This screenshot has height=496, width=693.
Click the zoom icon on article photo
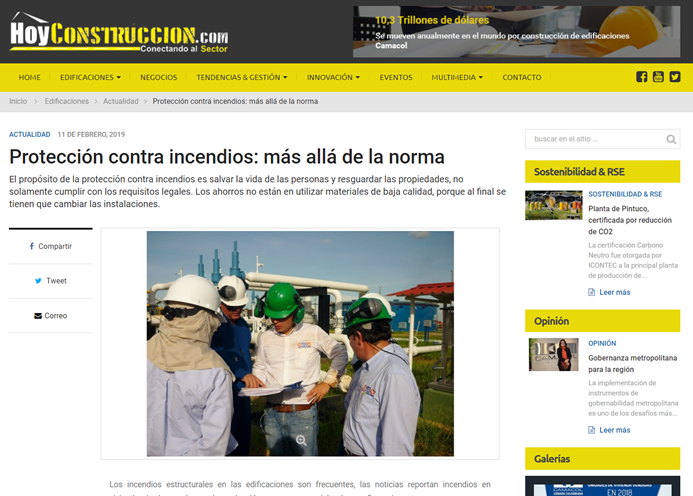[300, 440]
